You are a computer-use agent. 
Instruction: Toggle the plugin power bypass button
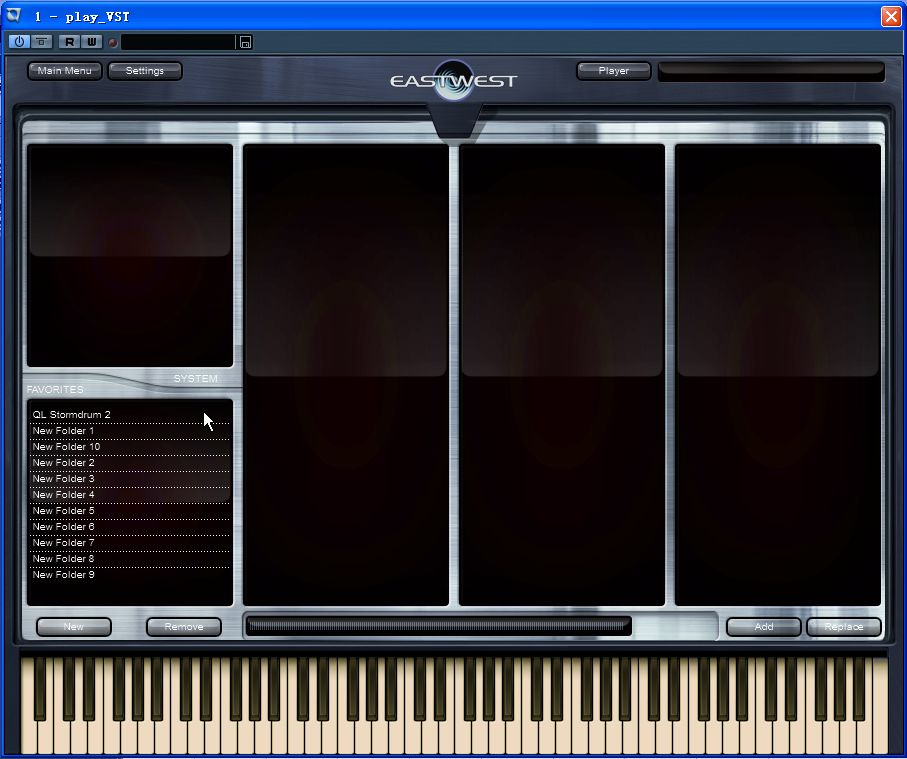click(x=19, y=42)
